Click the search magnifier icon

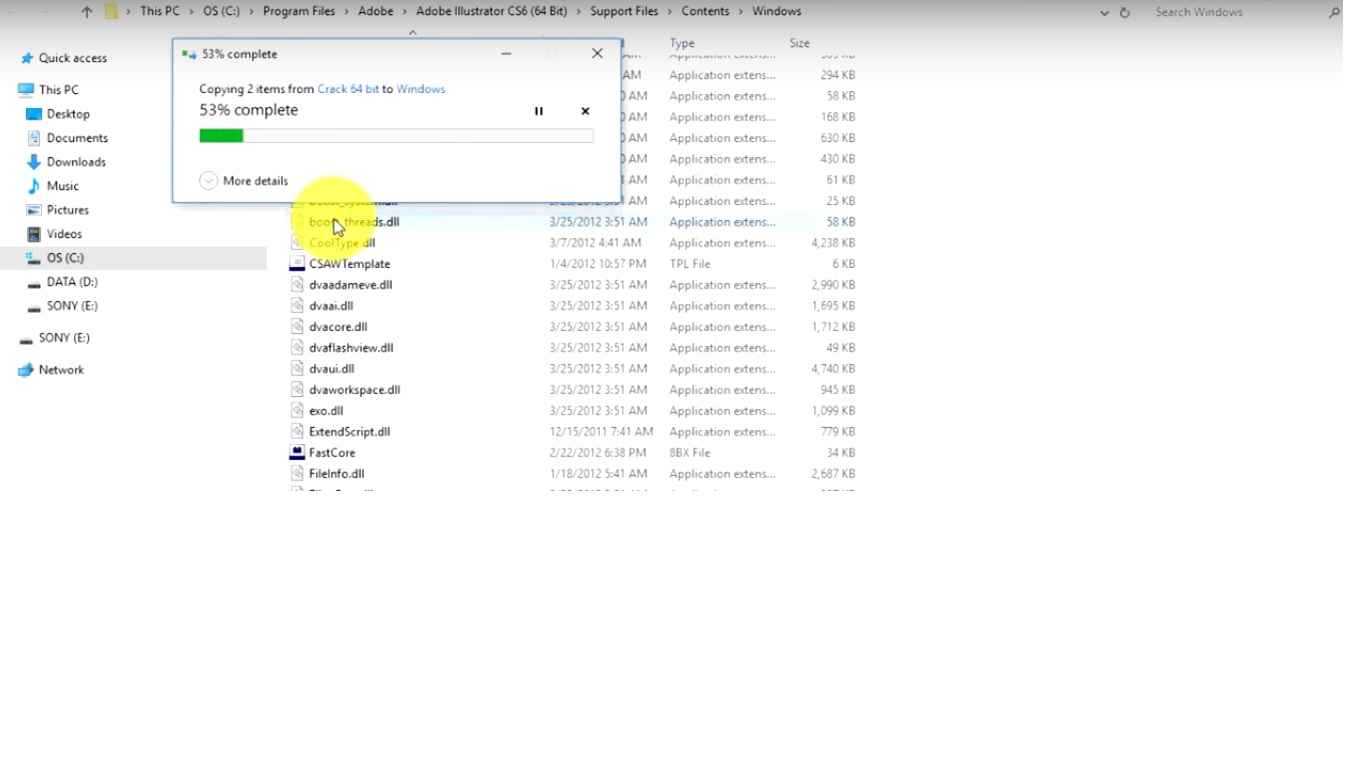(1334, 12)
